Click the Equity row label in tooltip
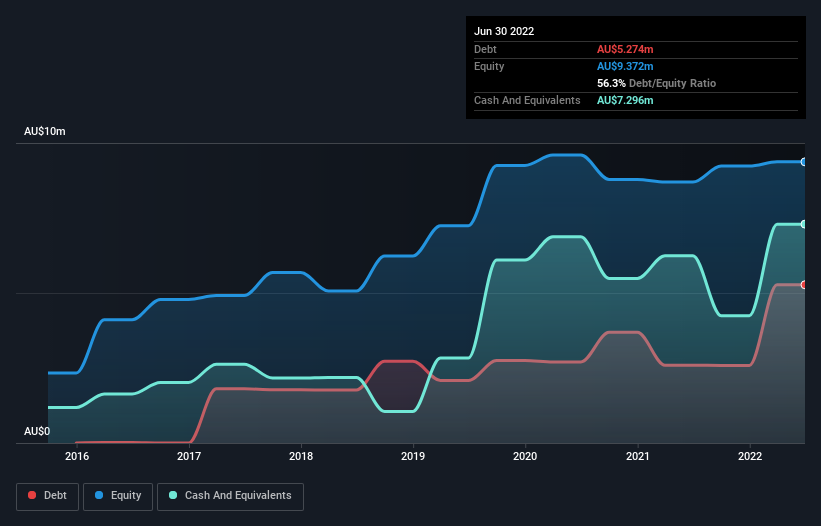Screen dimensions: 821x526 [489, 66]
